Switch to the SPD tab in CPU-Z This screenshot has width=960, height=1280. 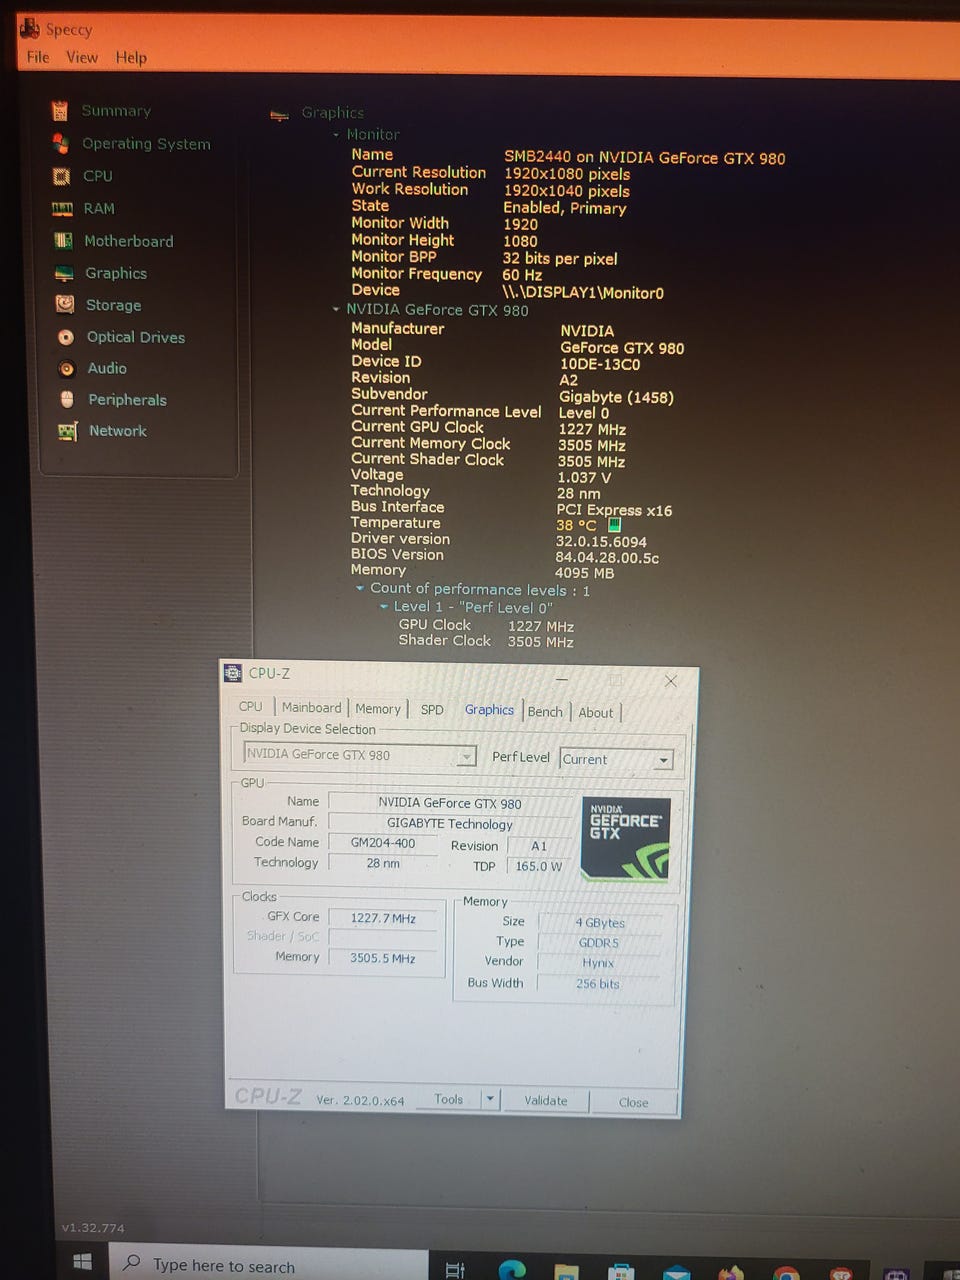[432, 709]
